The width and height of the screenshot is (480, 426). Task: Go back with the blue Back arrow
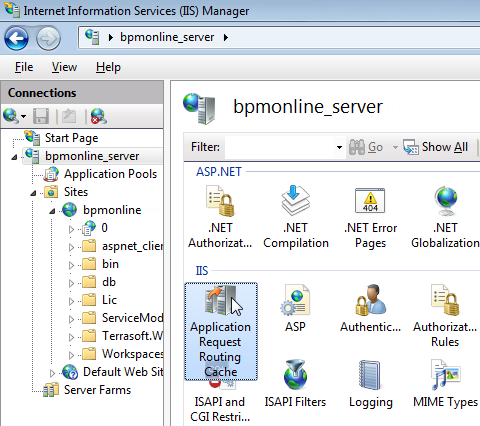[16, 39]
